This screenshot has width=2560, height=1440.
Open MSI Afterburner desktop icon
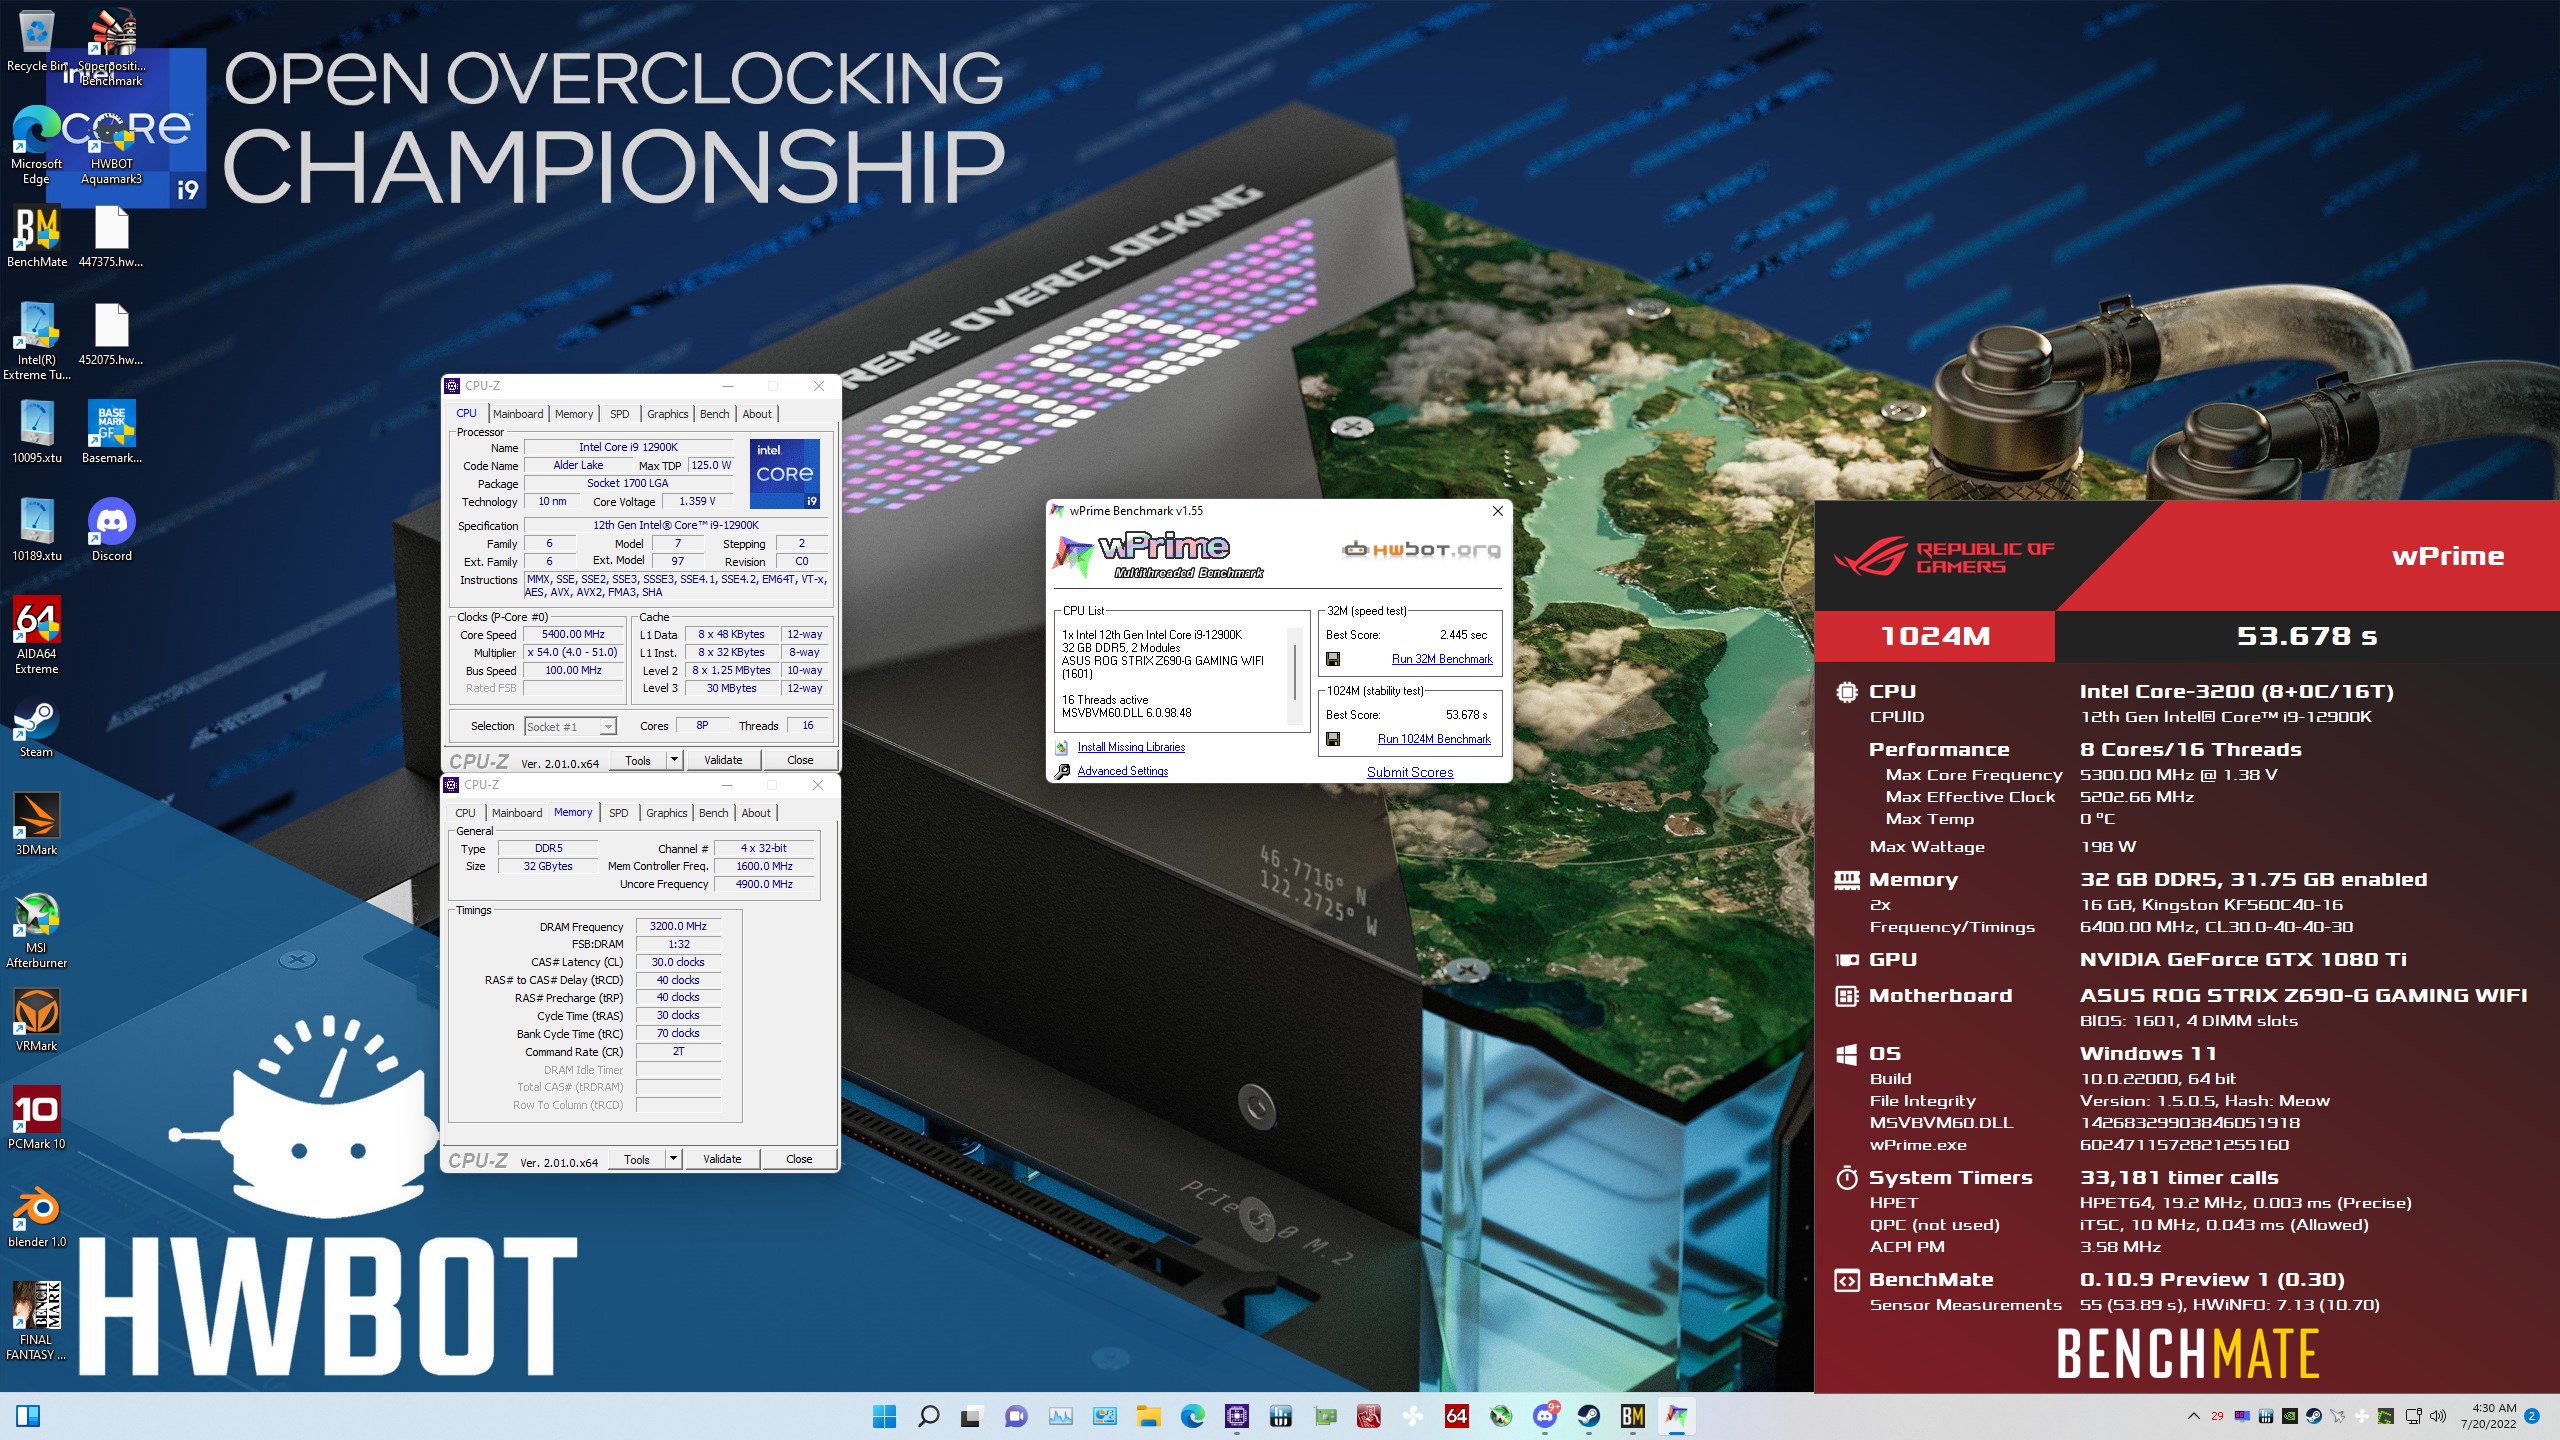[x=37, y=930]
